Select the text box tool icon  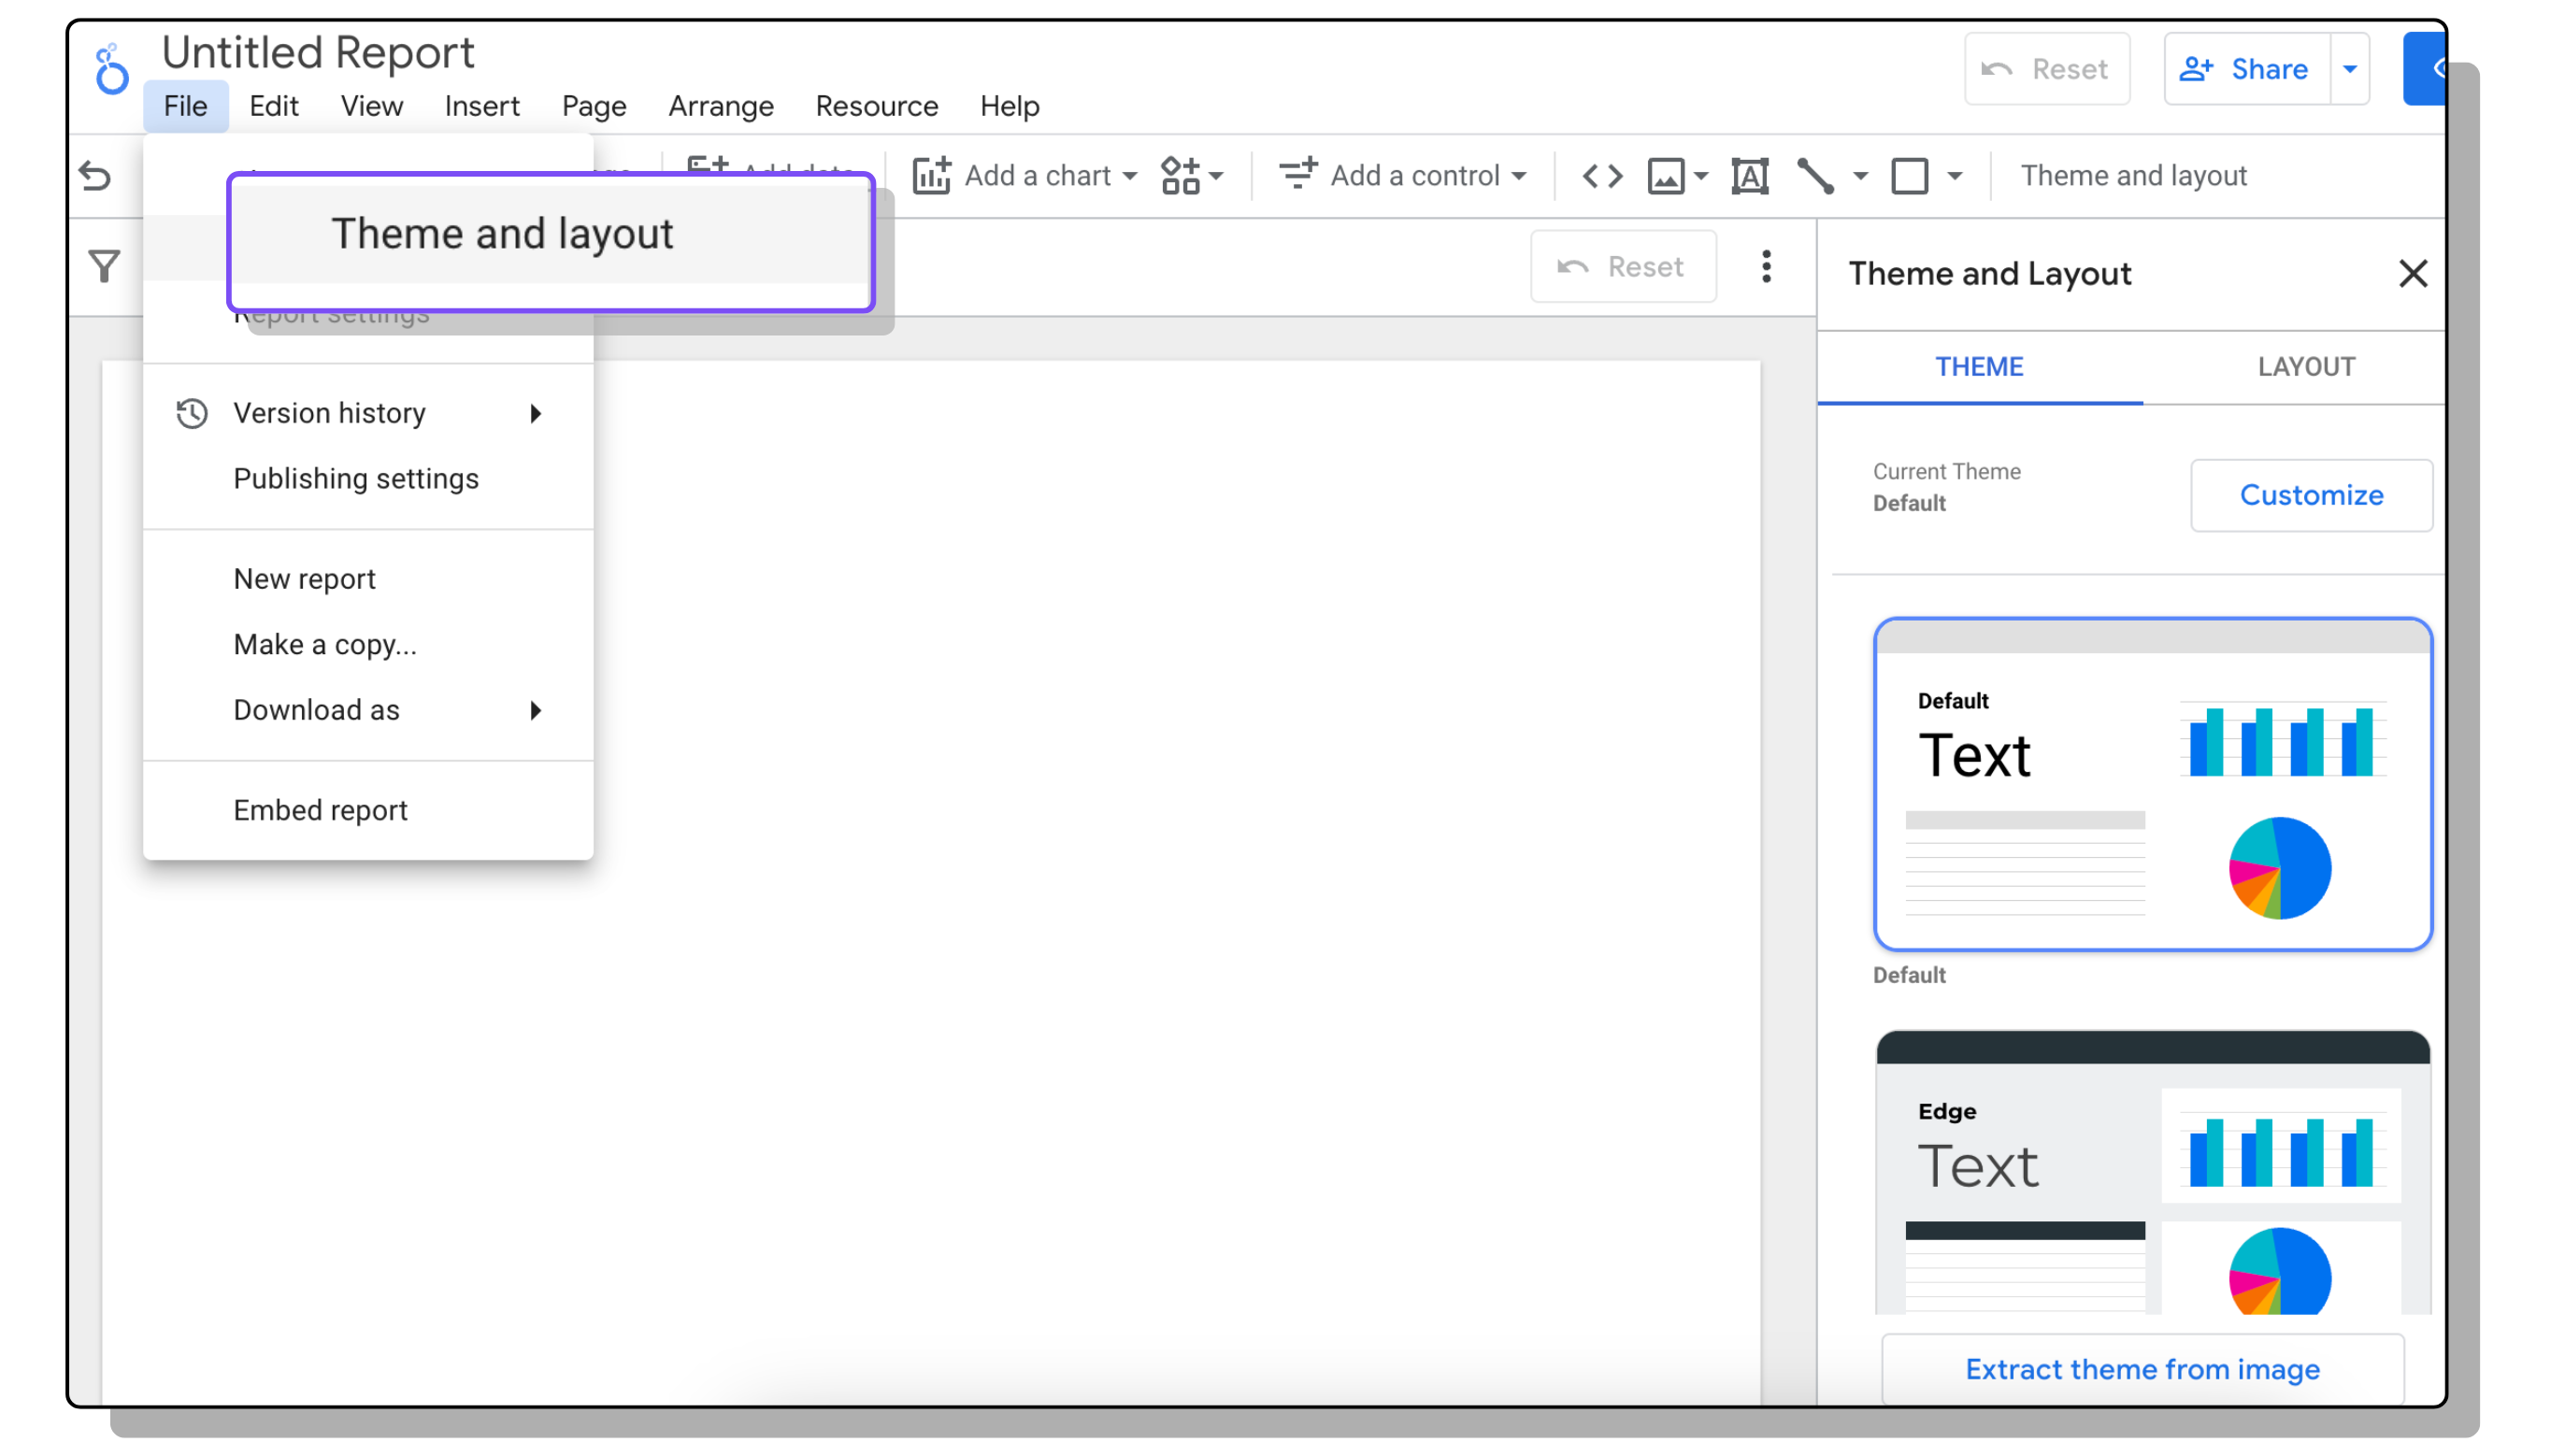click(x=1750, y=176)
